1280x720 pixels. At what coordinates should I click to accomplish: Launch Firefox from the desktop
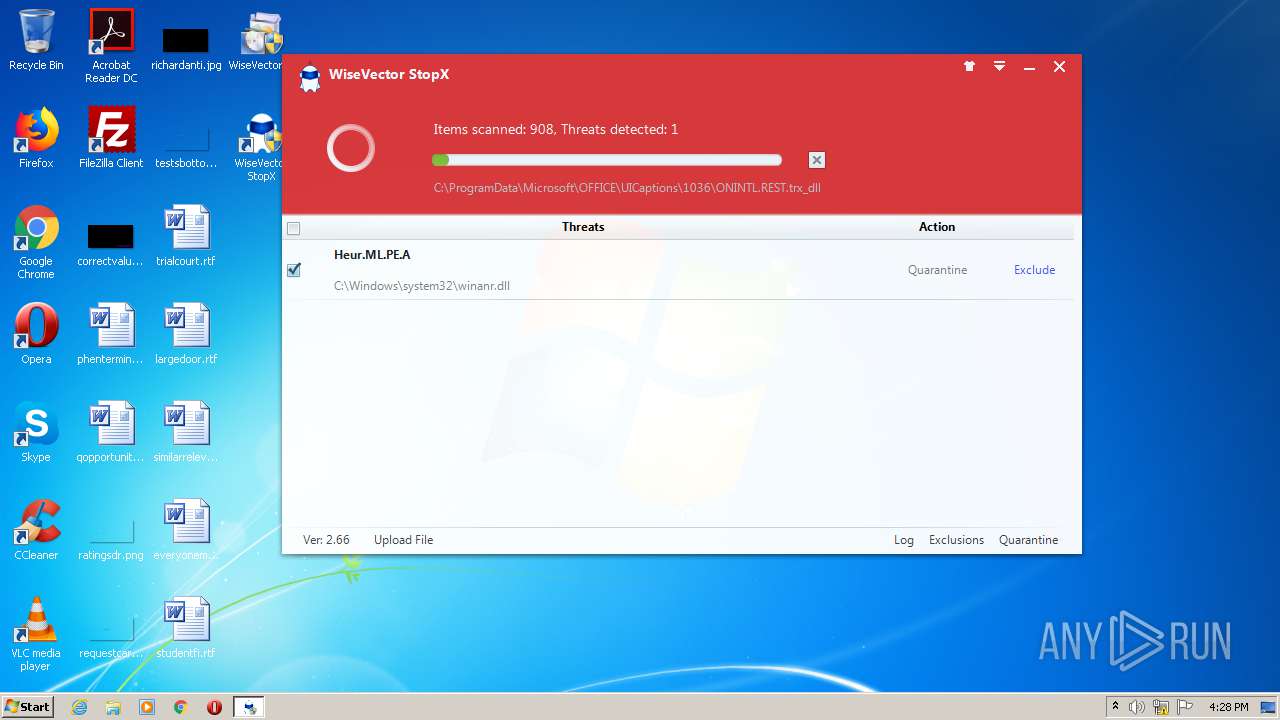pyautogui.click(x=36, y=138)
